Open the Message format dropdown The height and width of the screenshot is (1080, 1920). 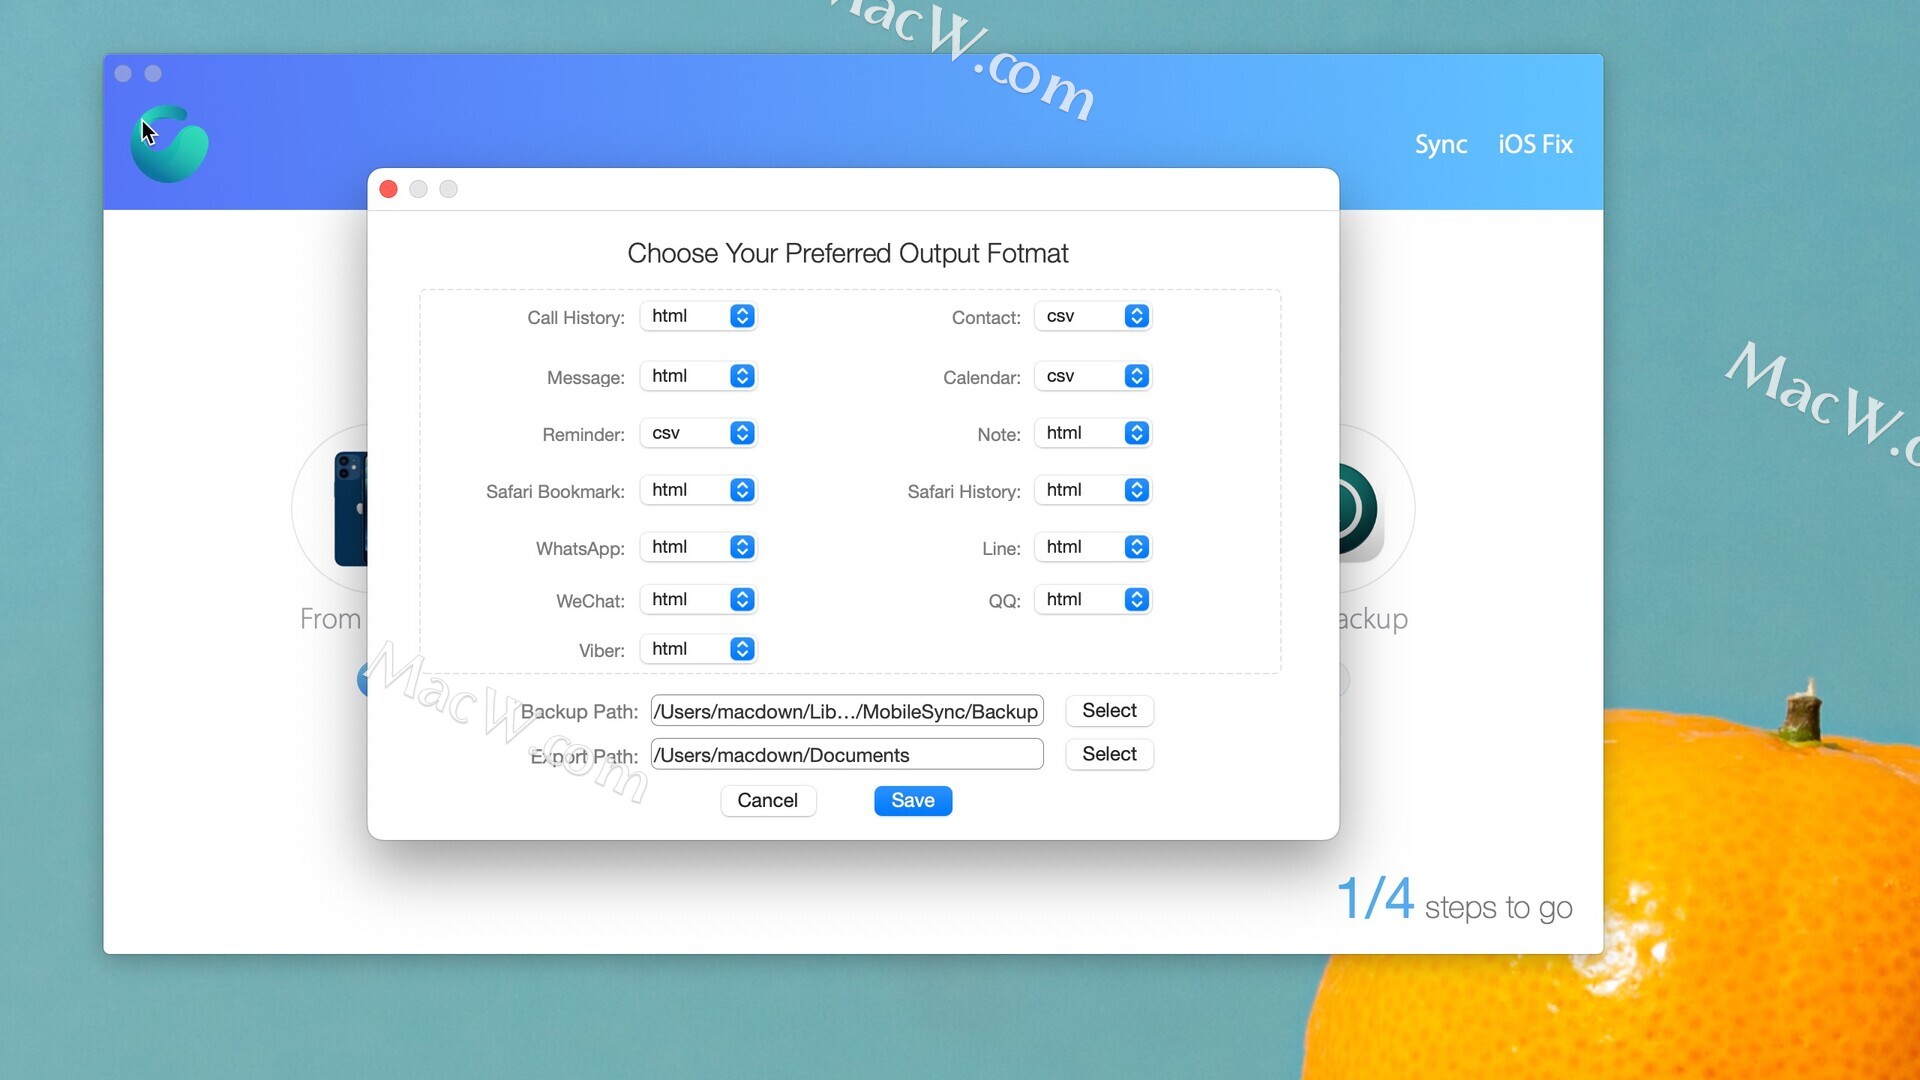click(x=698, y=376)
